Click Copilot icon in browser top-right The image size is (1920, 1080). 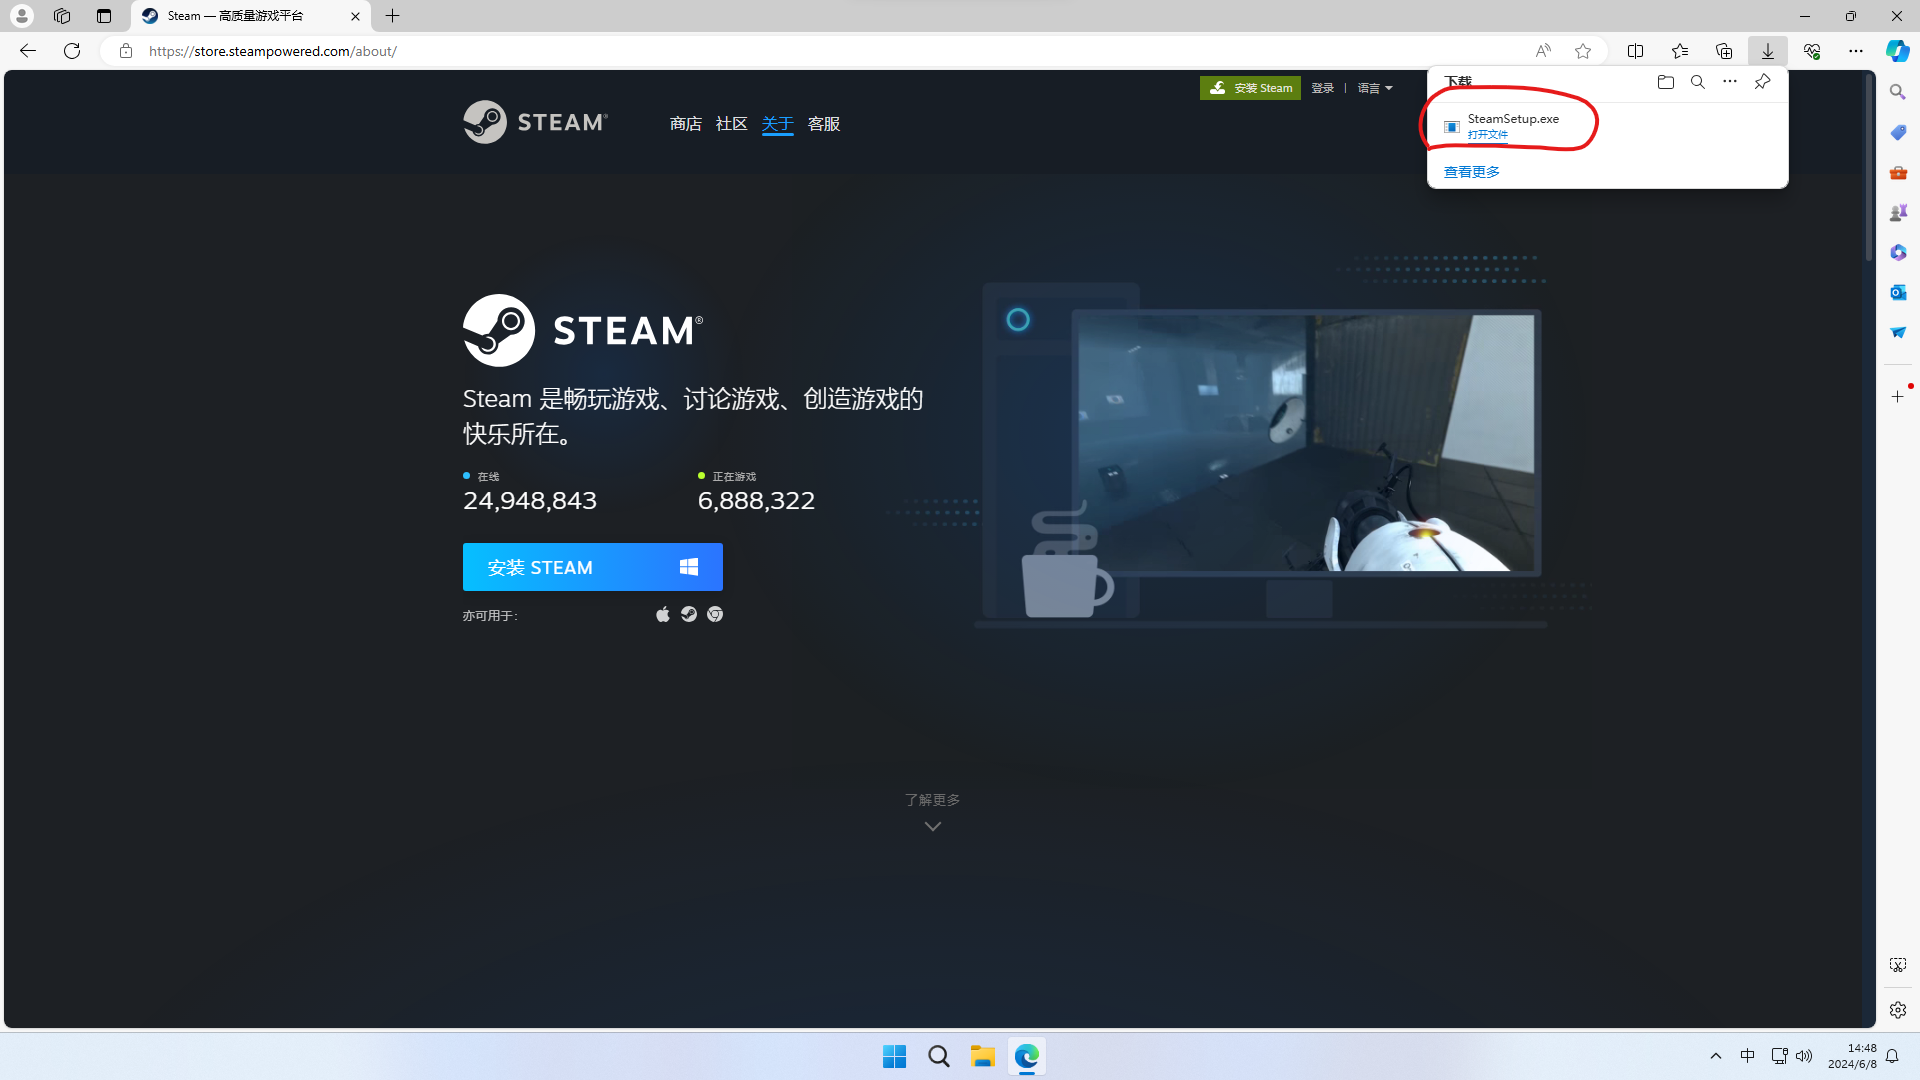1897,51
